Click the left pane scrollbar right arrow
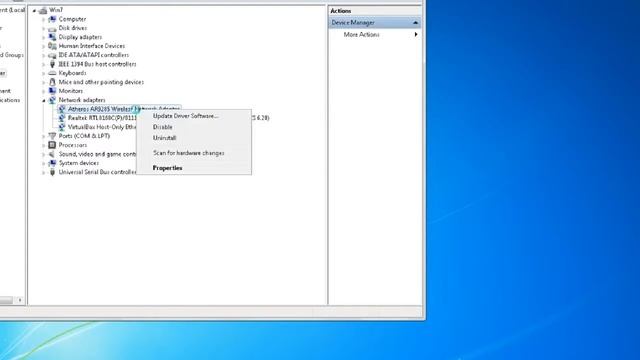 [x=20, y=300]
